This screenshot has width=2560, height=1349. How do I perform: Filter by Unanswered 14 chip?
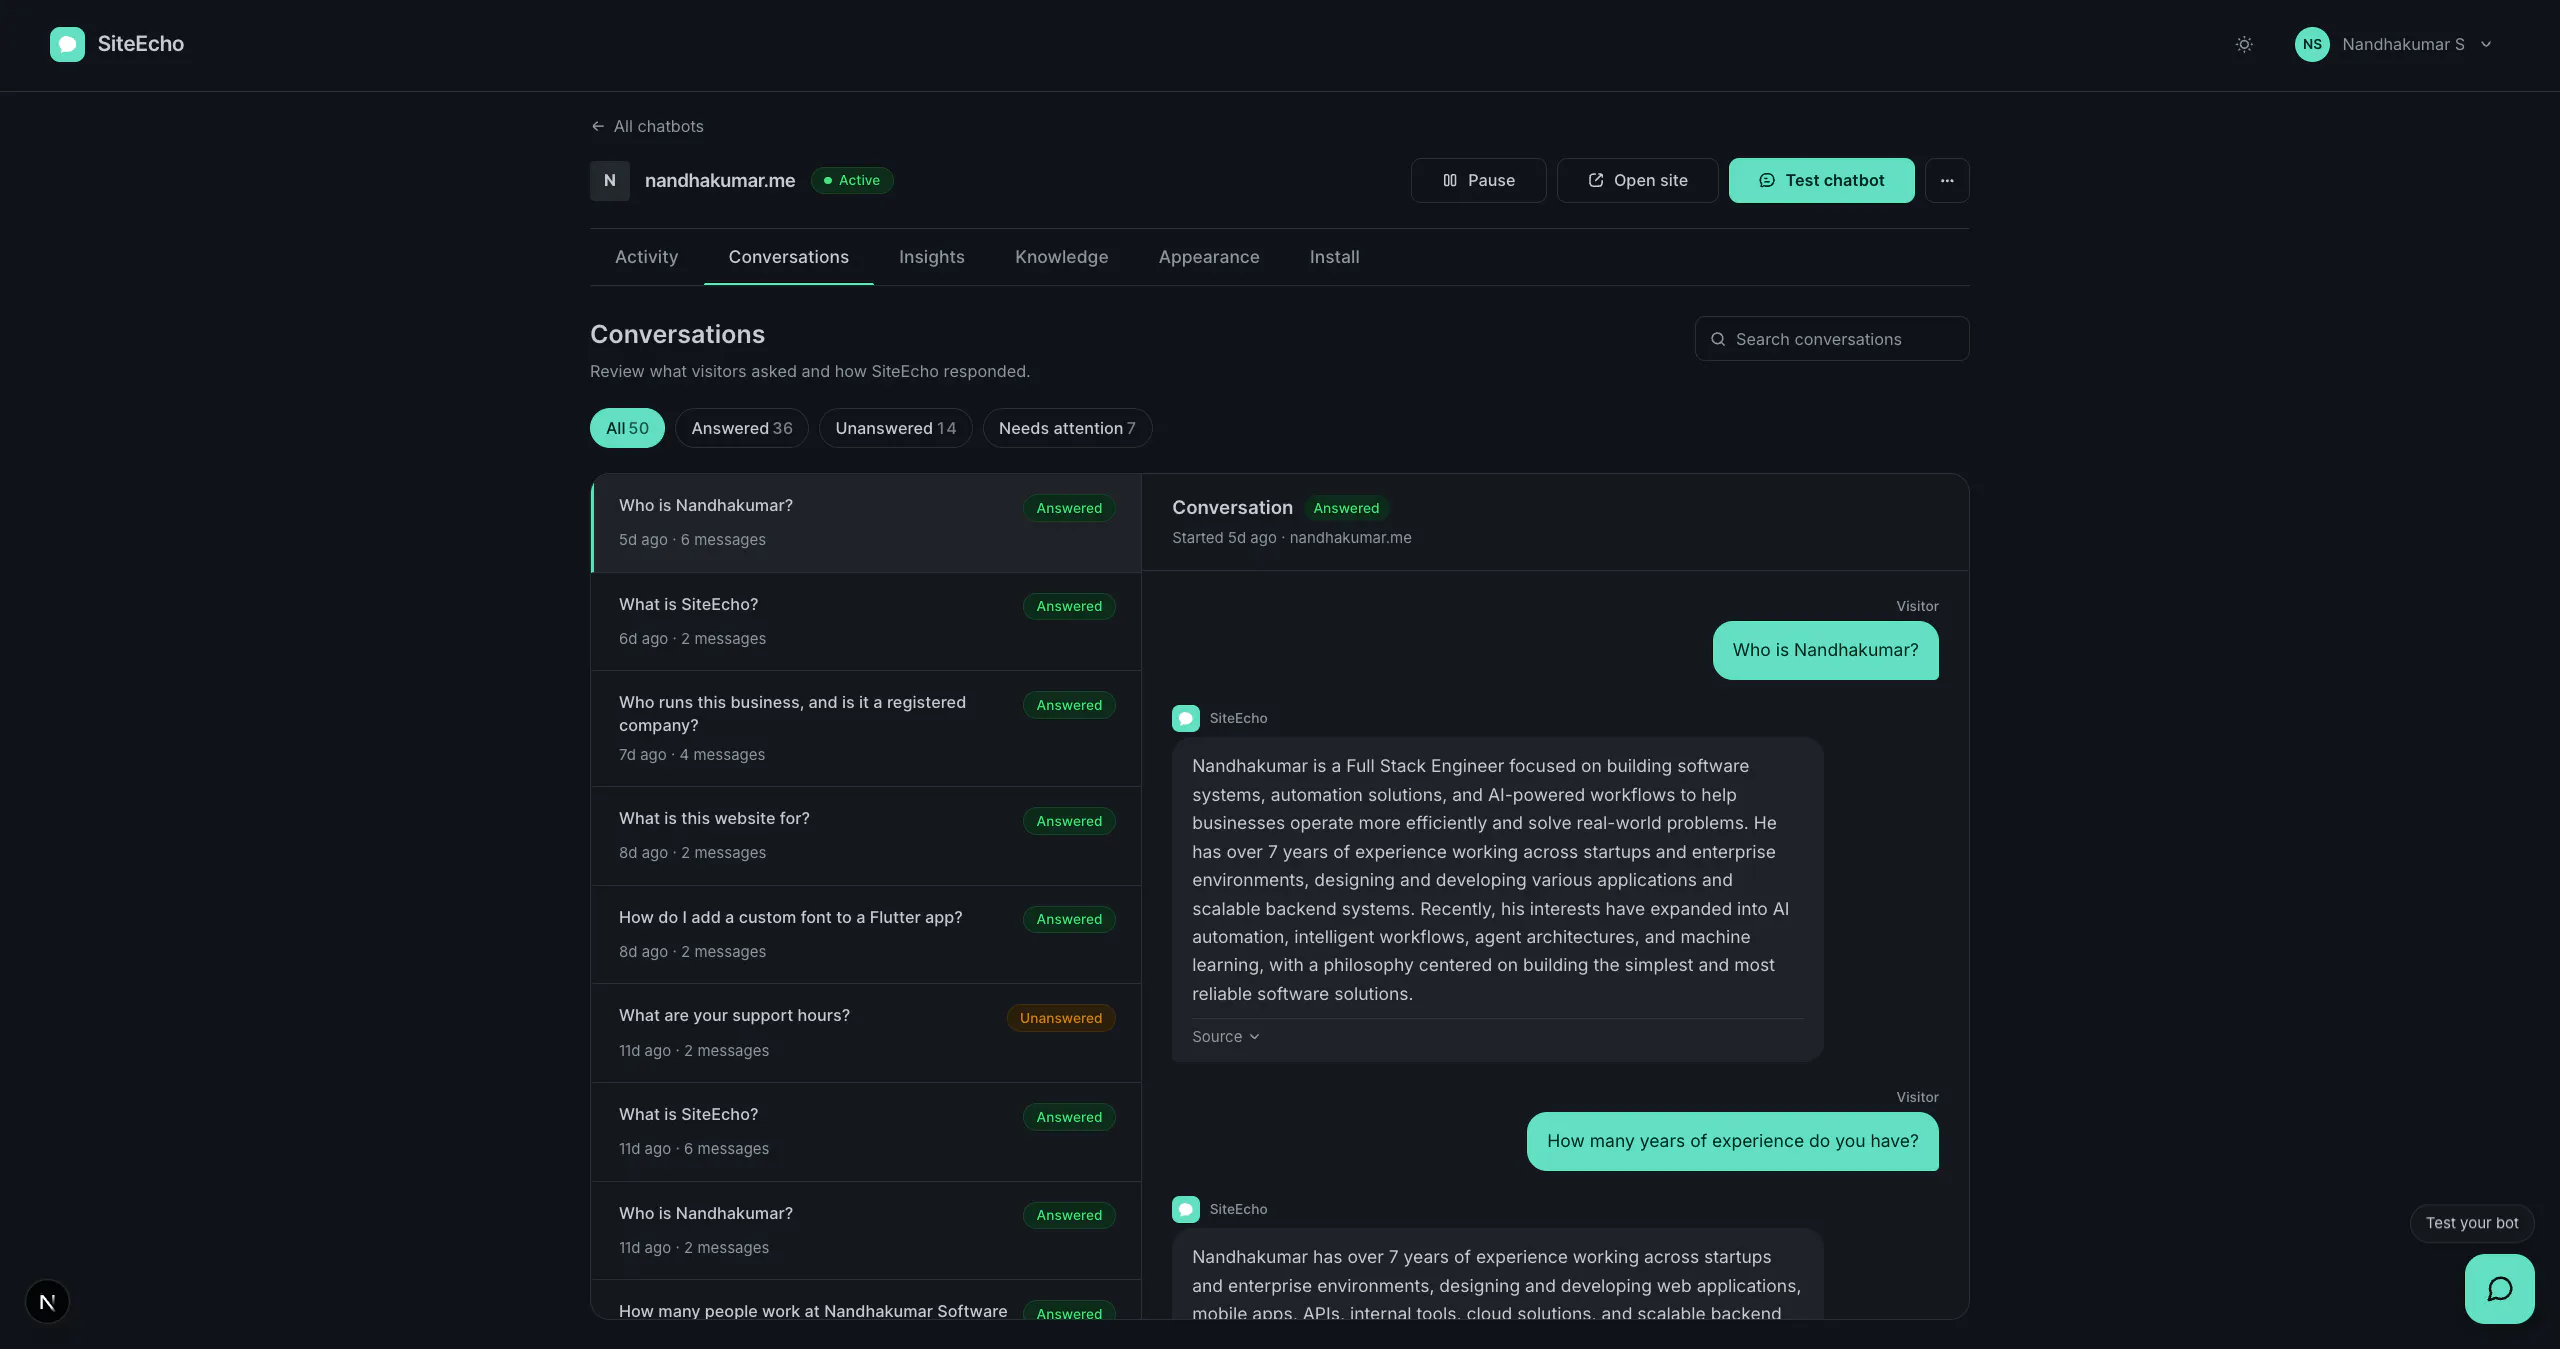click(896, 428)
